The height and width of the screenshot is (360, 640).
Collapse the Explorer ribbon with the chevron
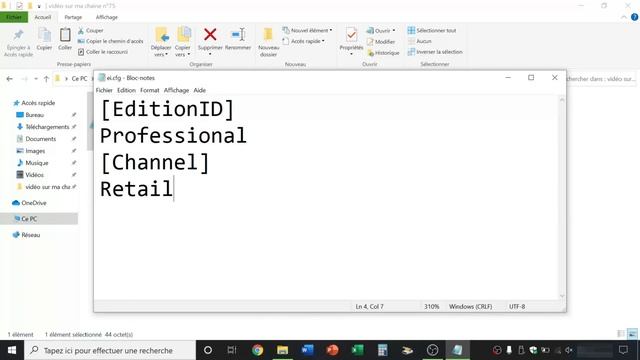[624, 17]
